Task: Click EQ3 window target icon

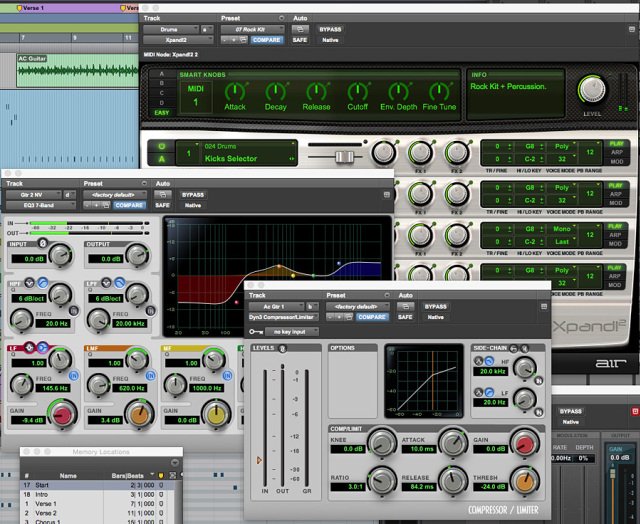Action: [387, 195]
